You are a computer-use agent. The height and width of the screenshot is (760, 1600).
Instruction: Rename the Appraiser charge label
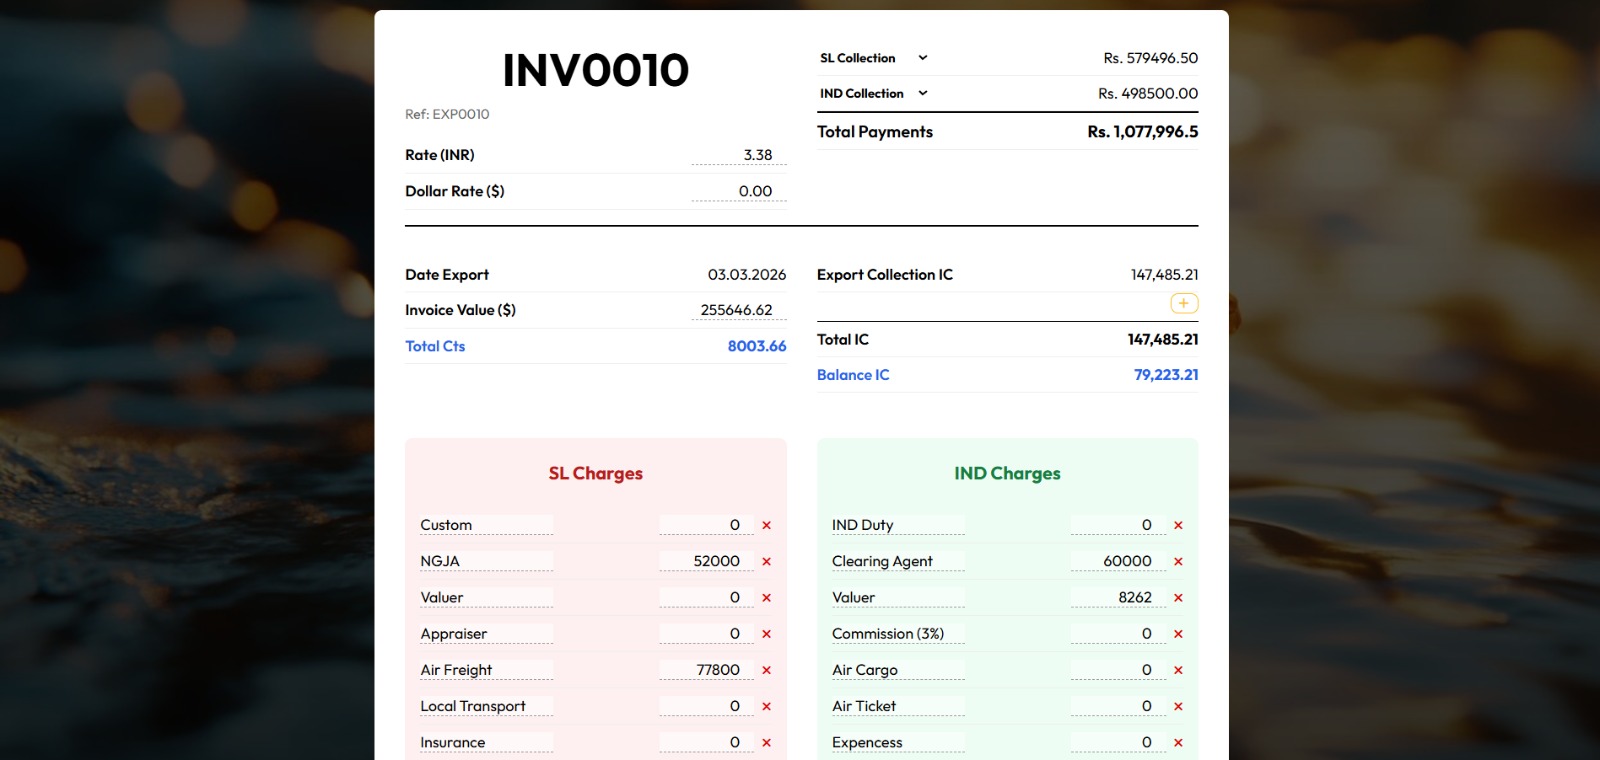click(486, 634)
